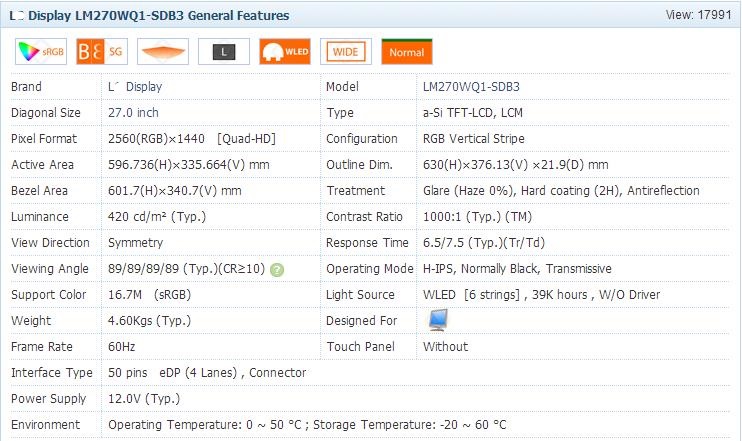Click the 1000:1 contrast ratio value
The height and width of the screenshot is (441, 742).
[477, 217]
